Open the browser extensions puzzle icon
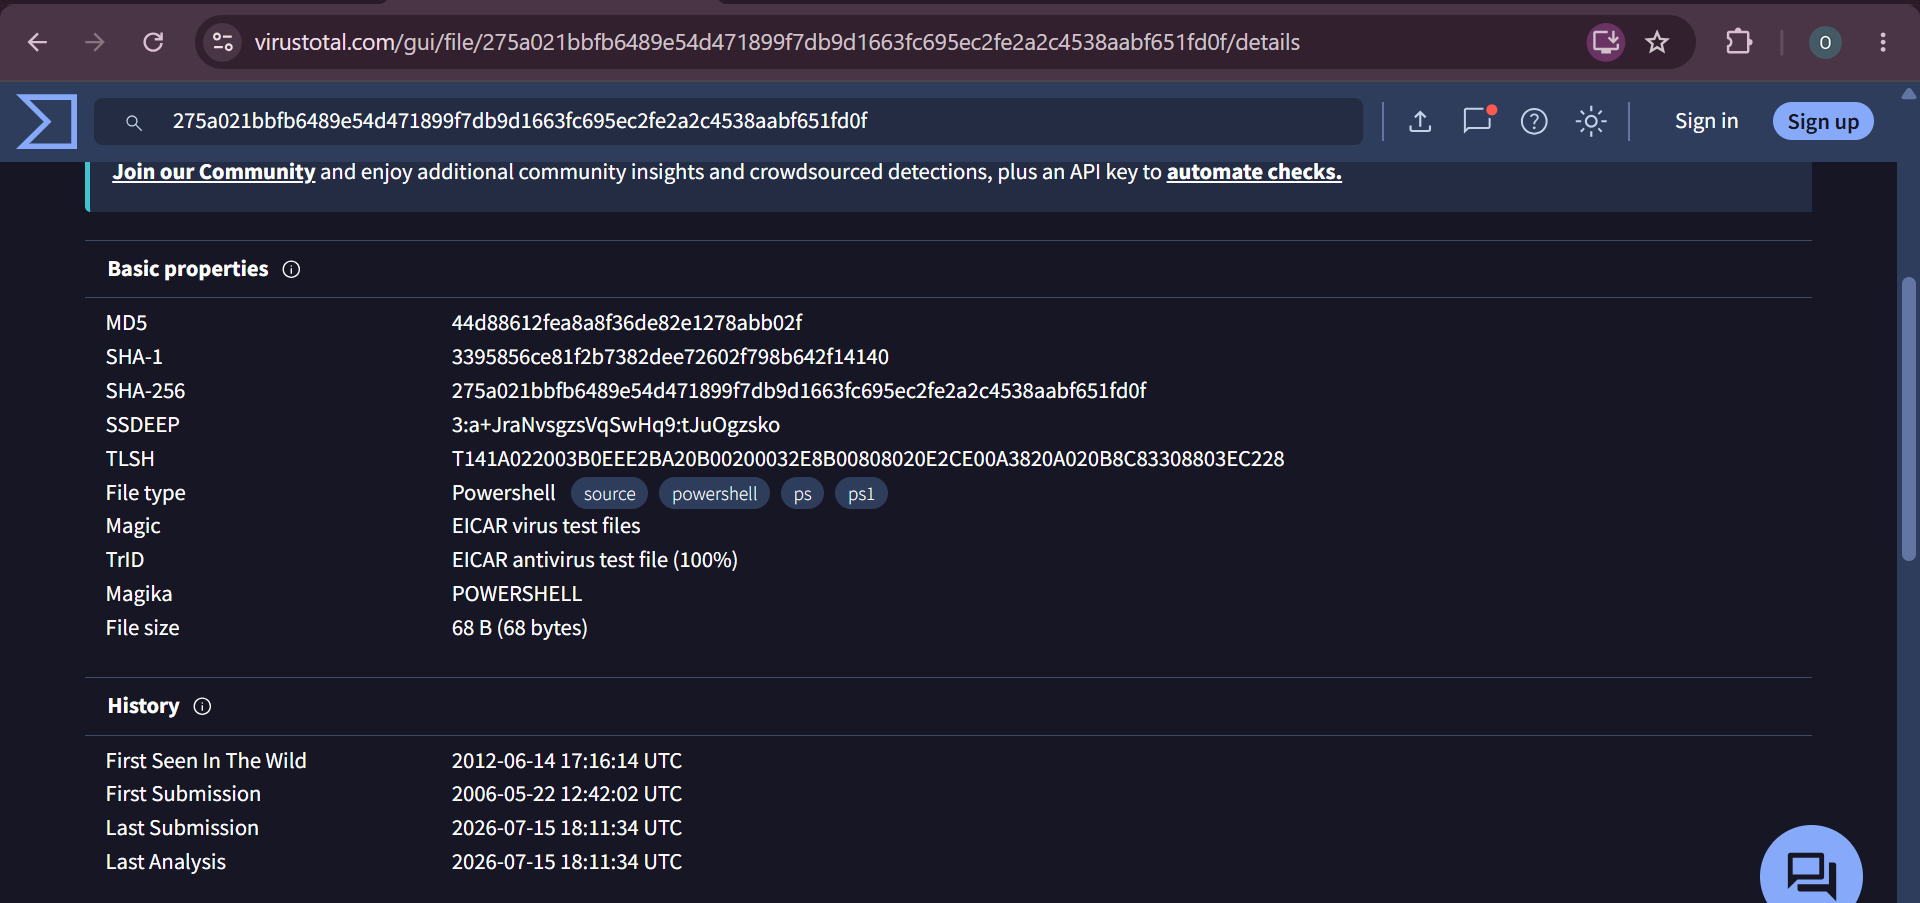Viewport: 1920px width, 903px height. [x=1739, y=42]
